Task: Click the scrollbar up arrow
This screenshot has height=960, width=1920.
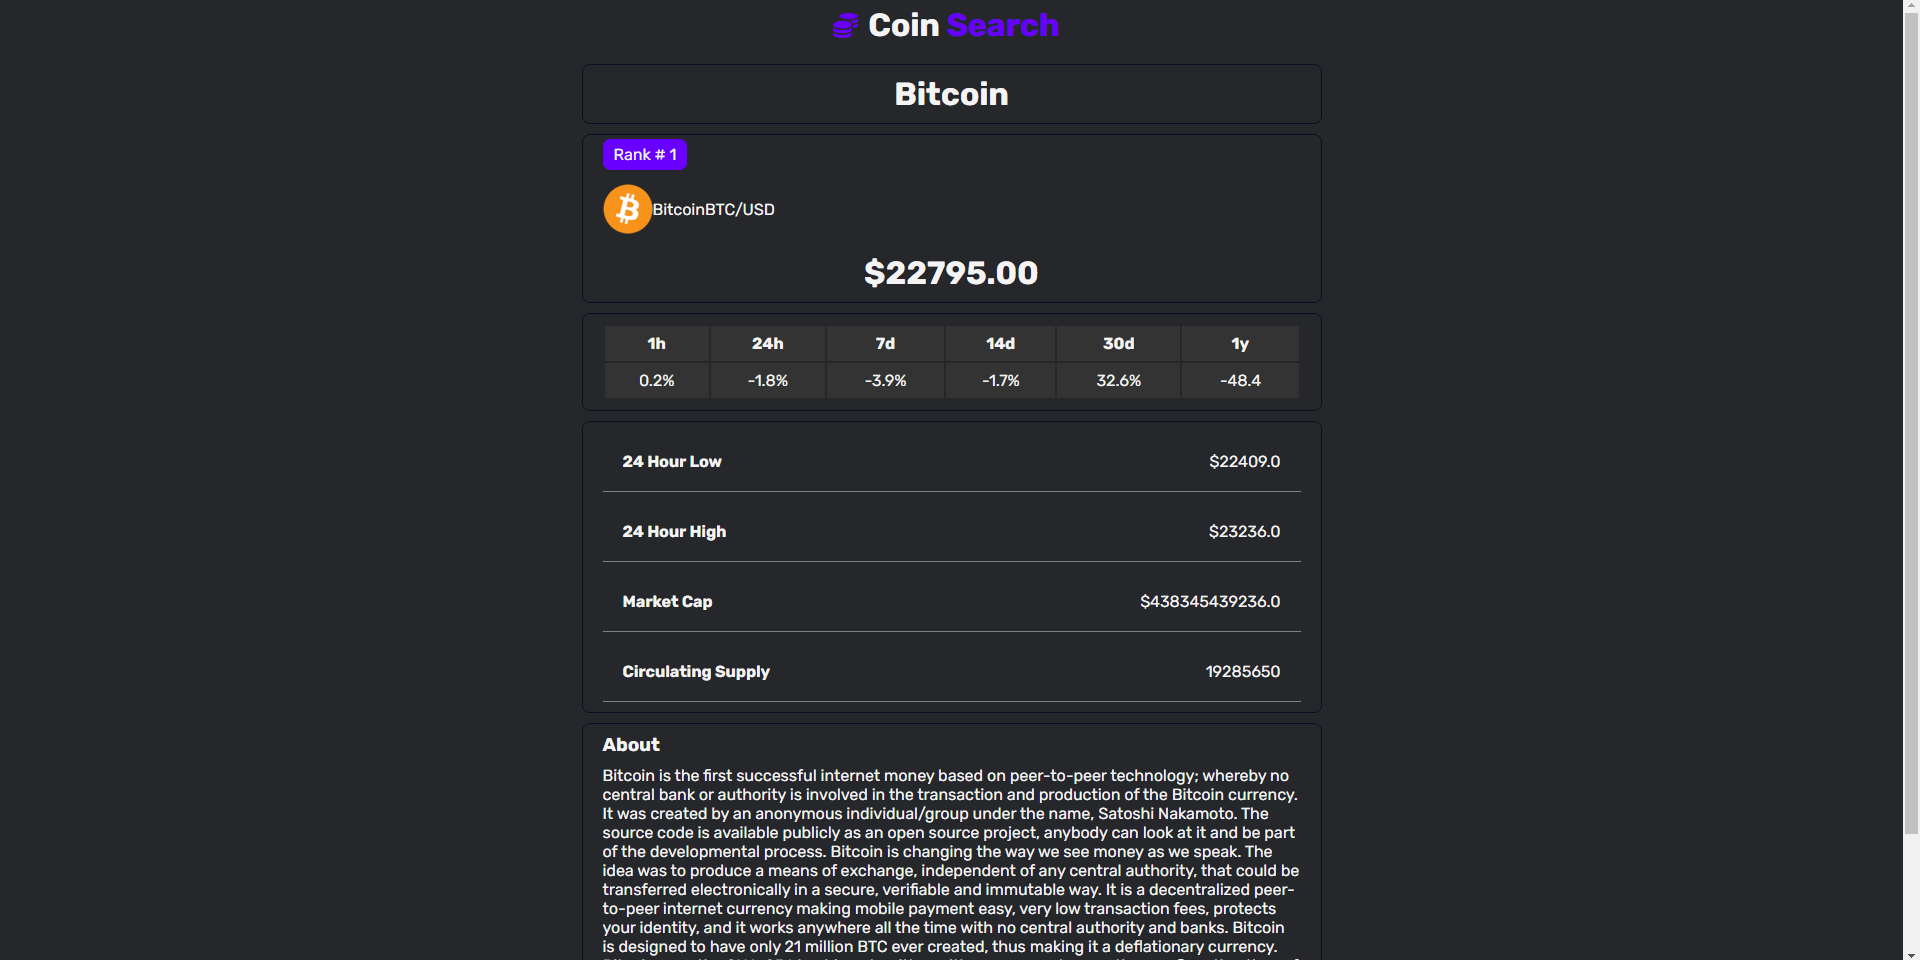Action: [1911, 4]
